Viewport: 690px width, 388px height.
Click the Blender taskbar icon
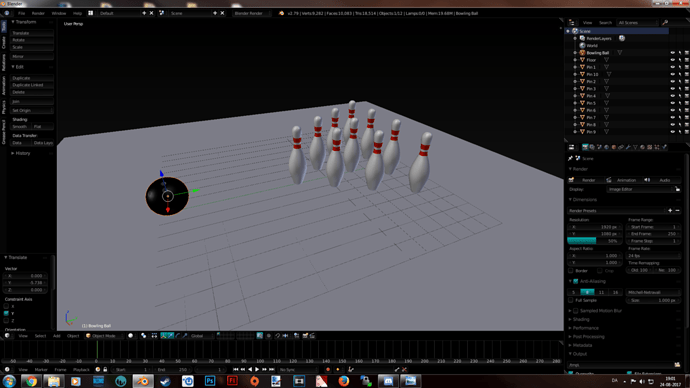point(143,381)
